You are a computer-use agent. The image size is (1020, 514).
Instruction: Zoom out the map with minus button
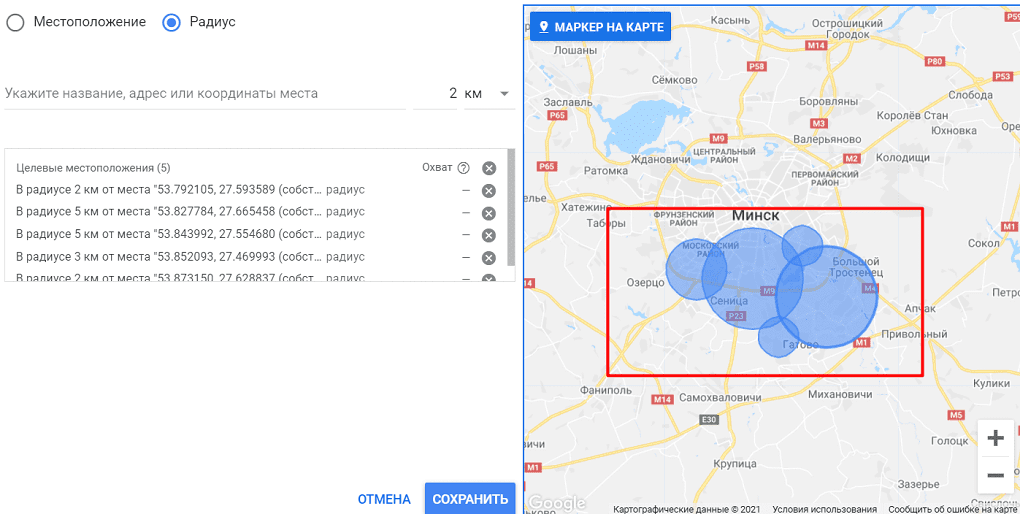point(995,475)
